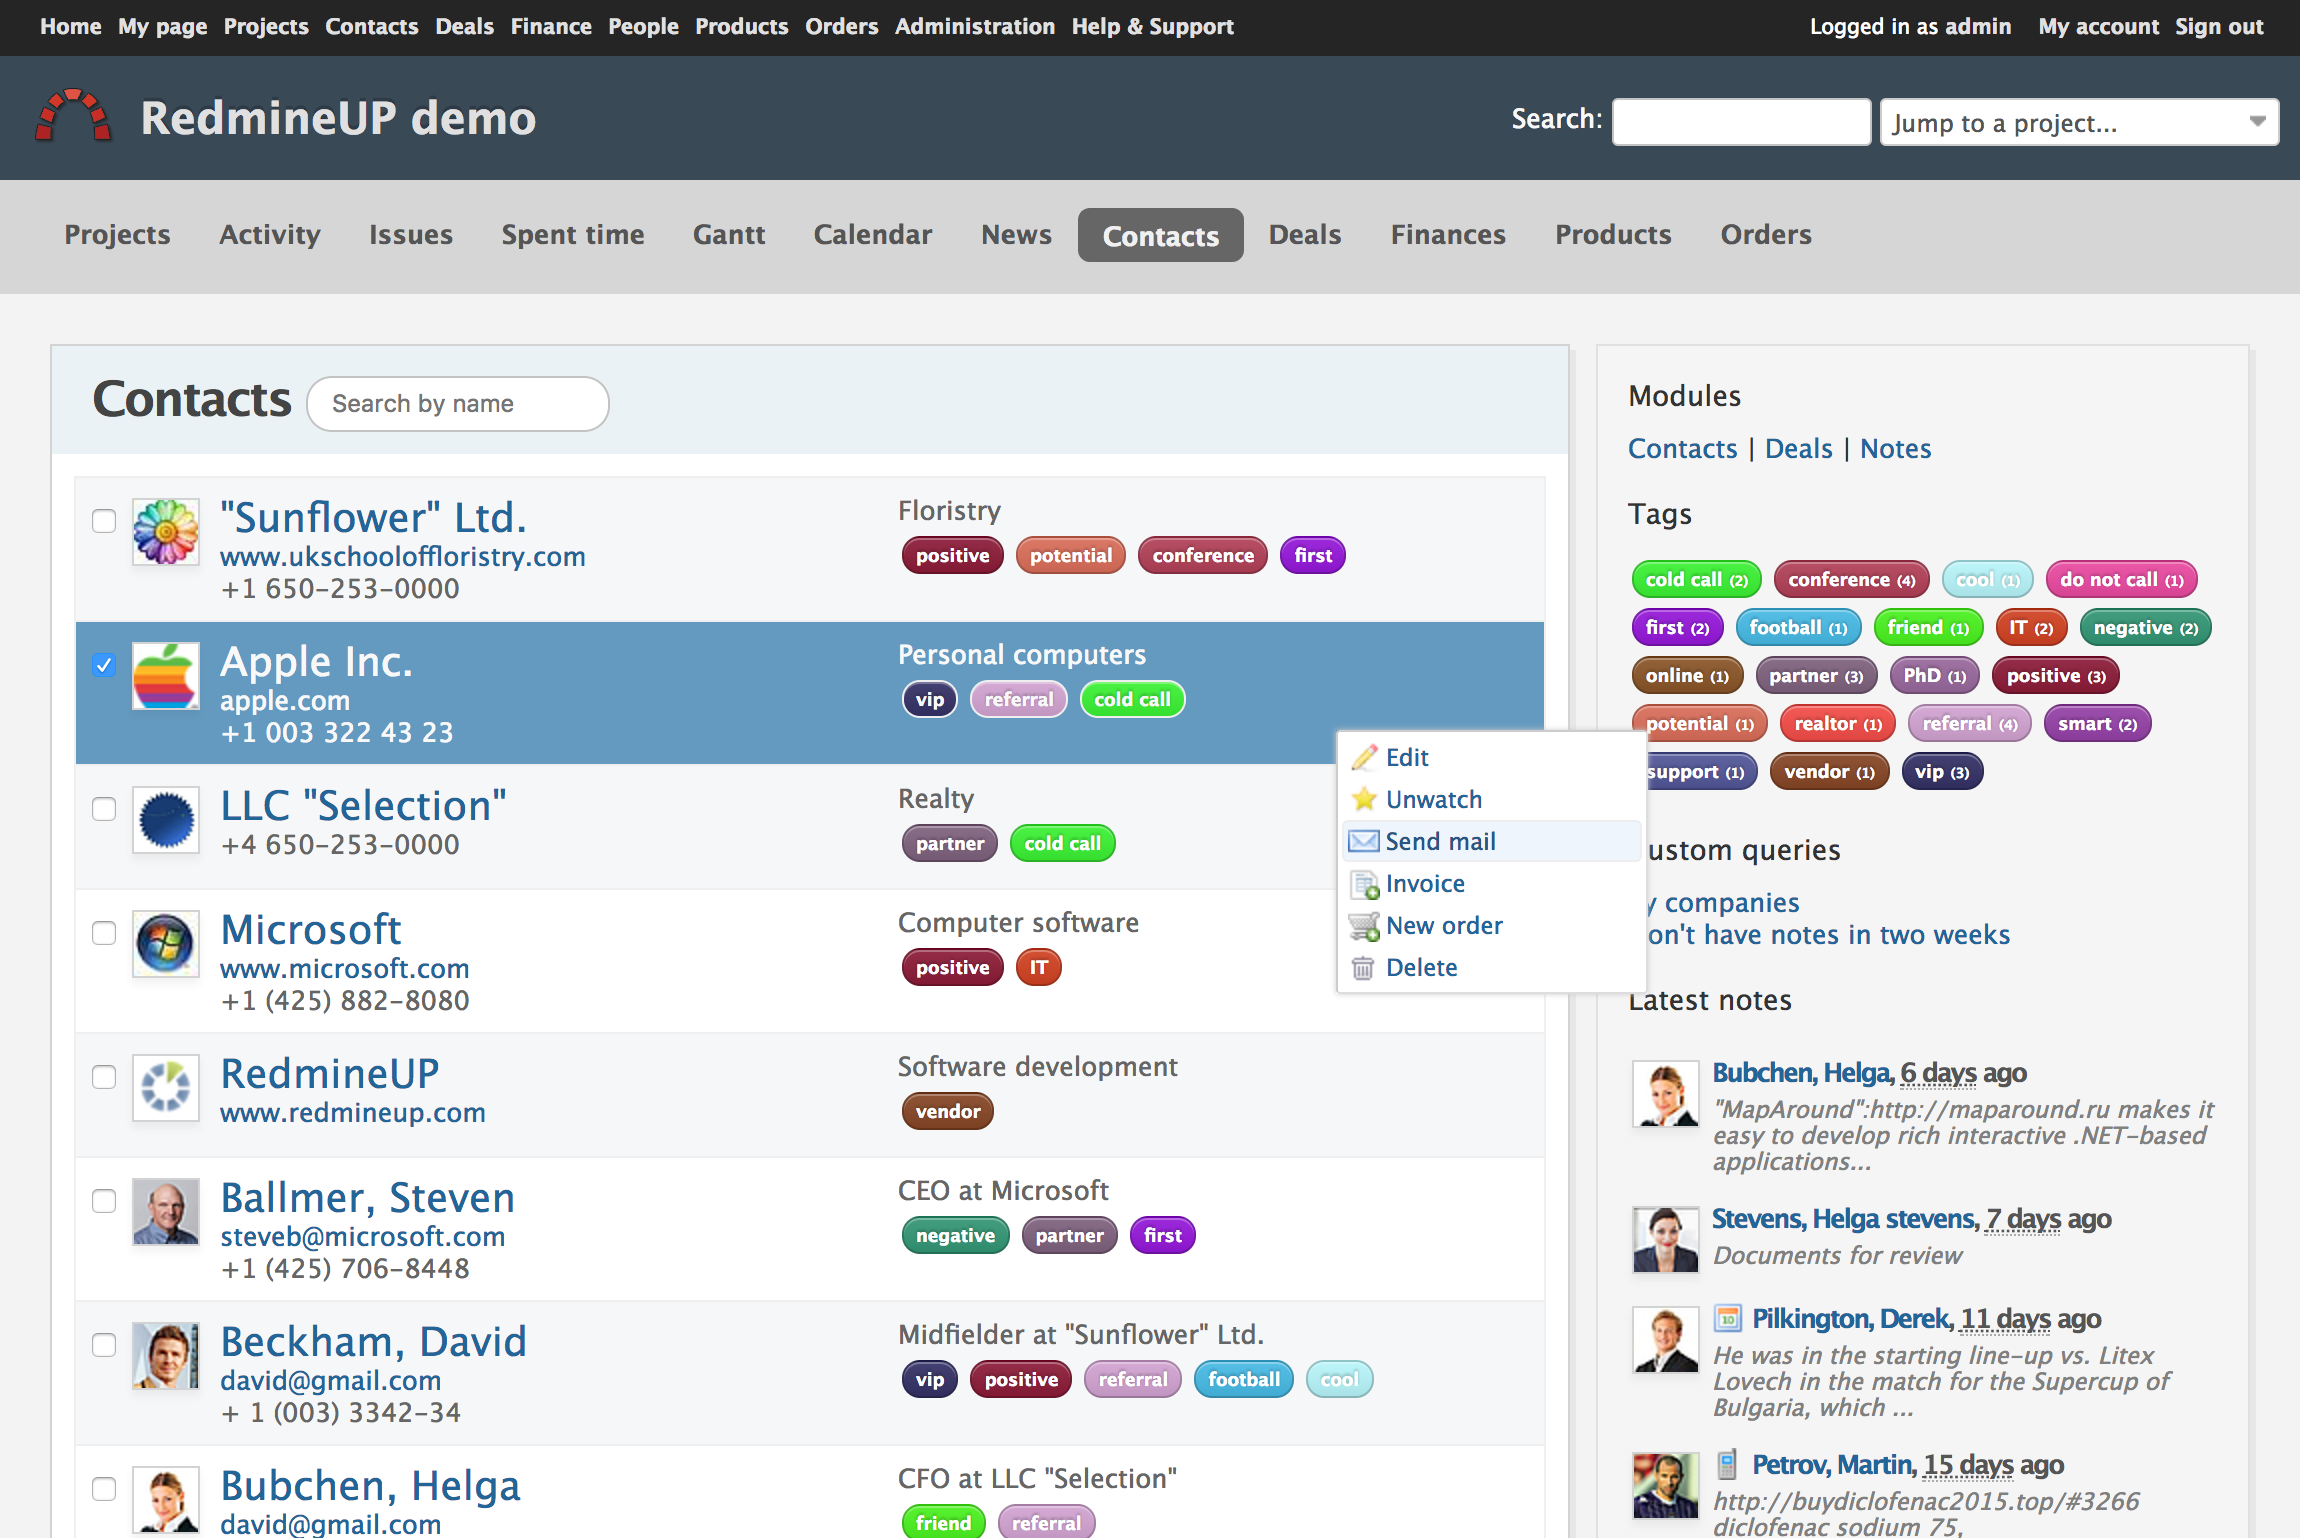
Task: Switch to the Deals tab
Action: 1304,235
